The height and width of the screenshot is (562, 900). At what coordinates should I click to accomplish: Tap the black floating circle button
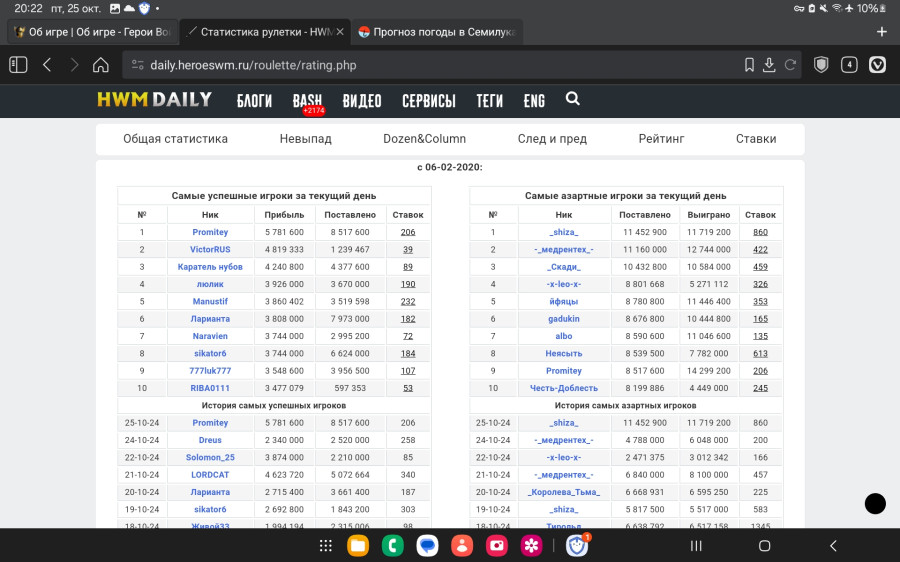click(875, 504)
